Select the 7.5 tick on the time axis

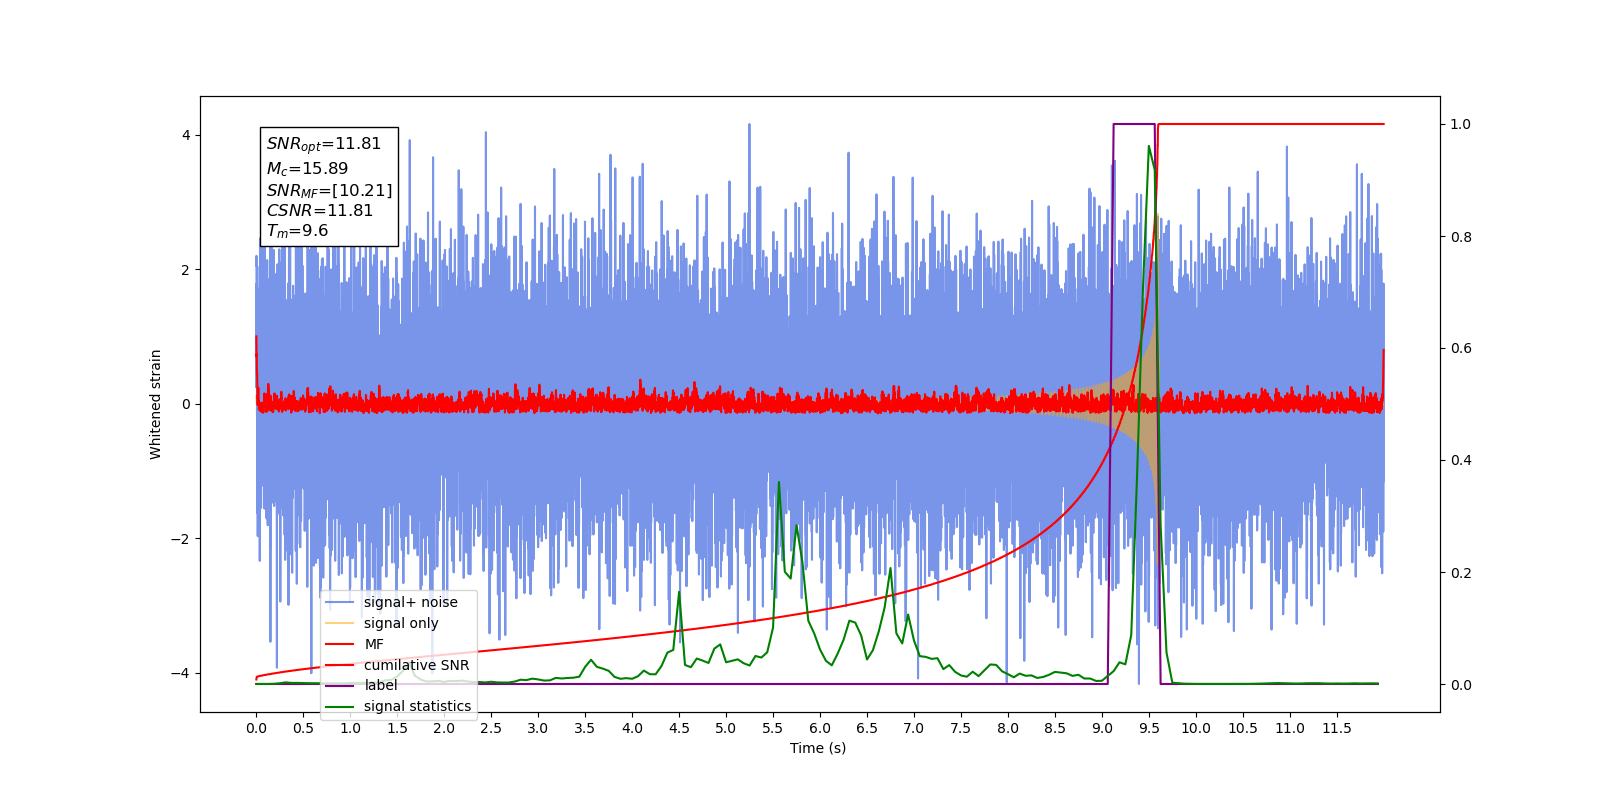[x=961, y=728]
